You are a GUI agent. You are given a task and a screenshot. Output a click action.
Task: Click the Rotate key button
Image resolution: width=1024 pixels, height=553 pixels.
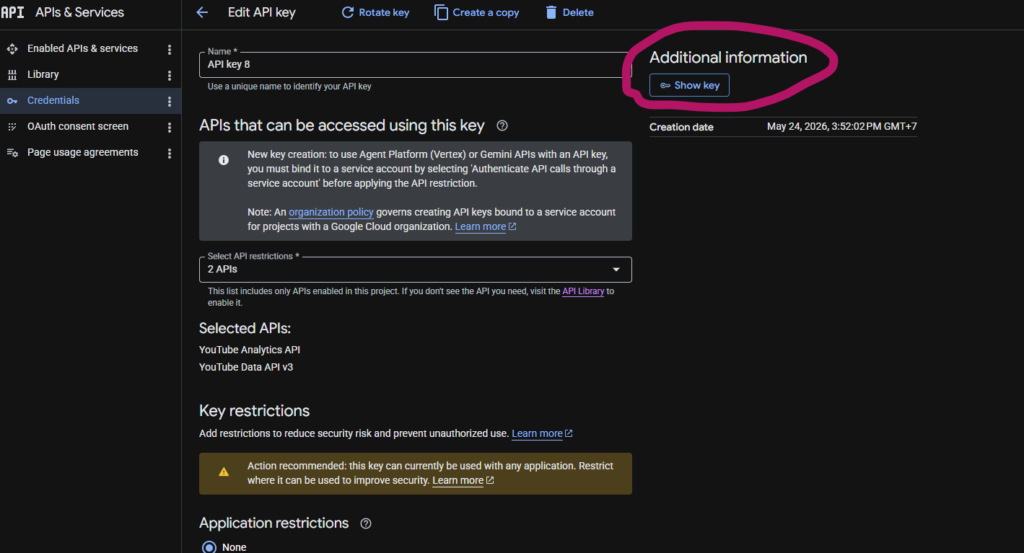376,12
